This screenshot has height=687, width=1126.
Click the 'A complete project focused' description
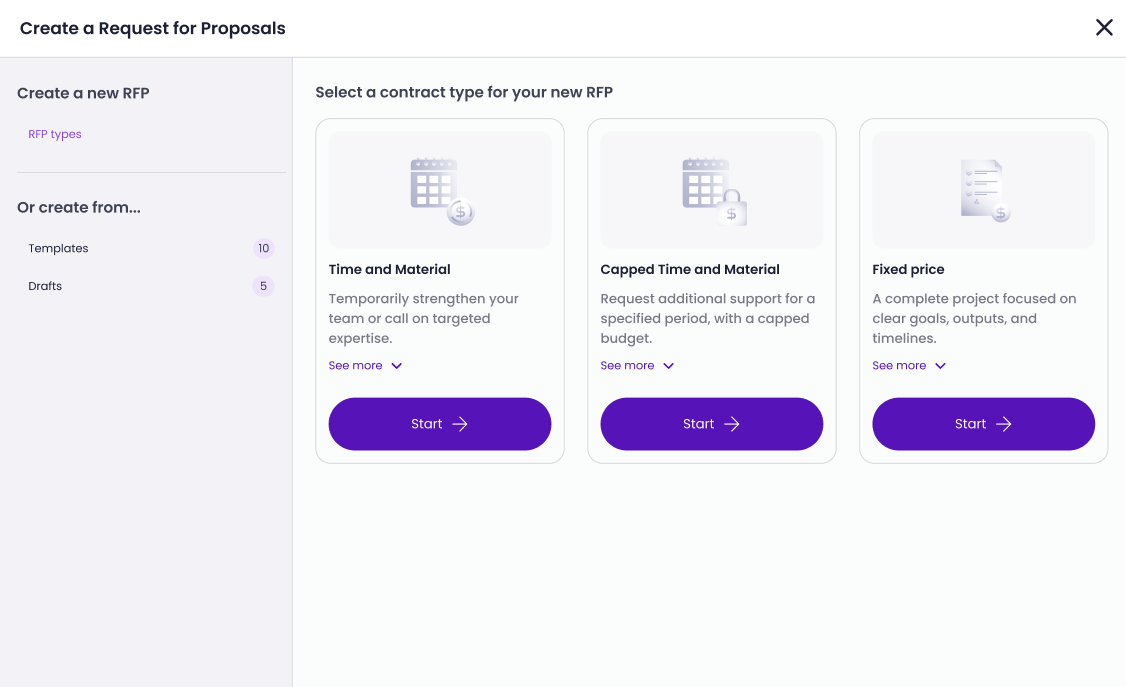coord(974,318)
